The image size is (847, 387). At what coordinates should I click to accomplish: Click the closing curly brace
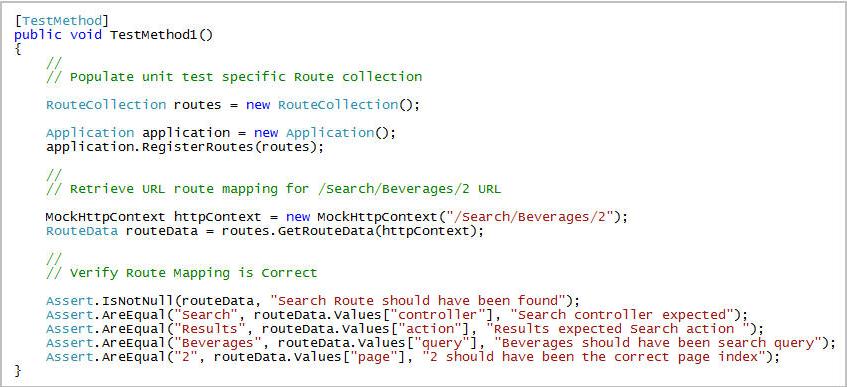18,371
